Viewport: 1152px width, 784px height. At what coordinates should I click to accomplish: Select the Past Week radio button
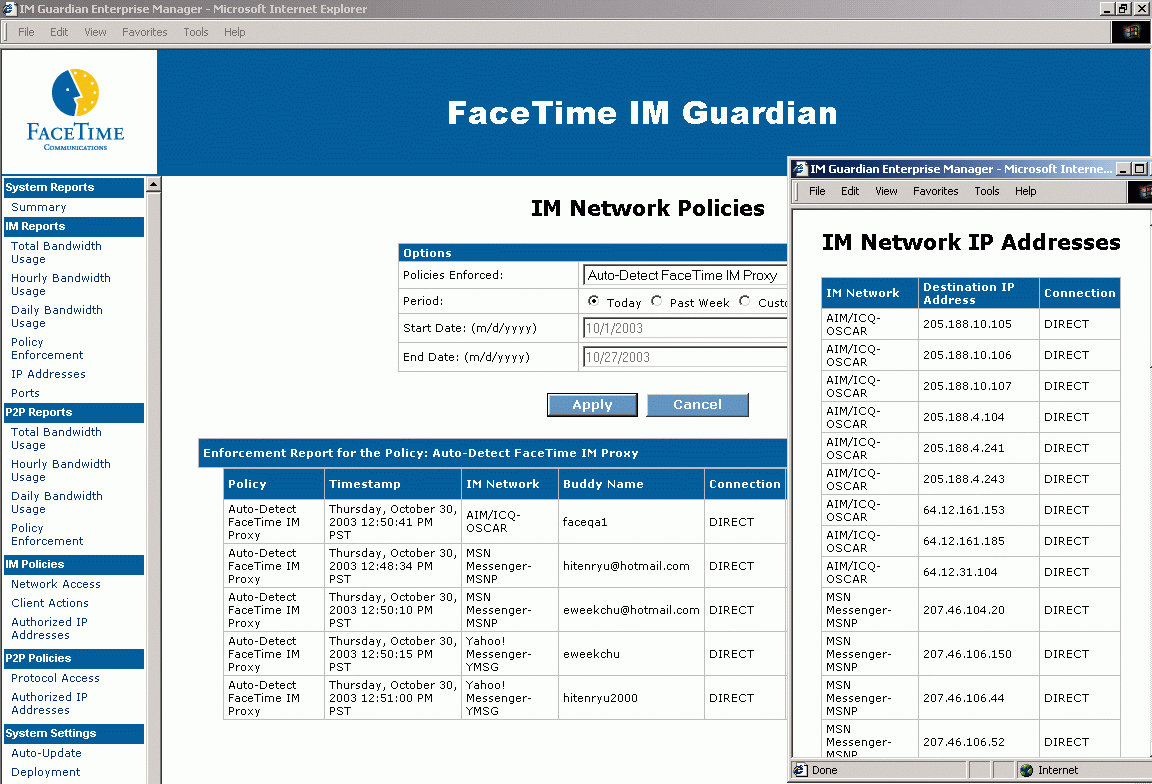pos(657,301)
